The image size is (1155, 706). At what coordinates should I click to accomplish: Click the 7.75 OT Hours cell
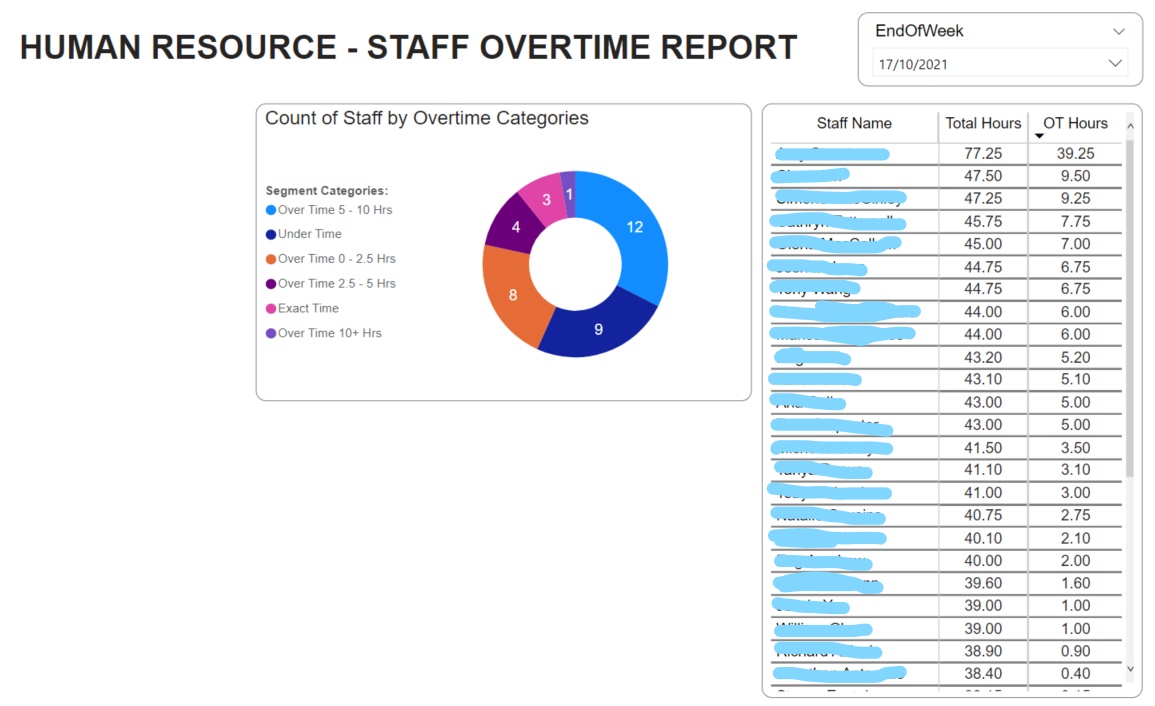click(x=1075, y=221)
